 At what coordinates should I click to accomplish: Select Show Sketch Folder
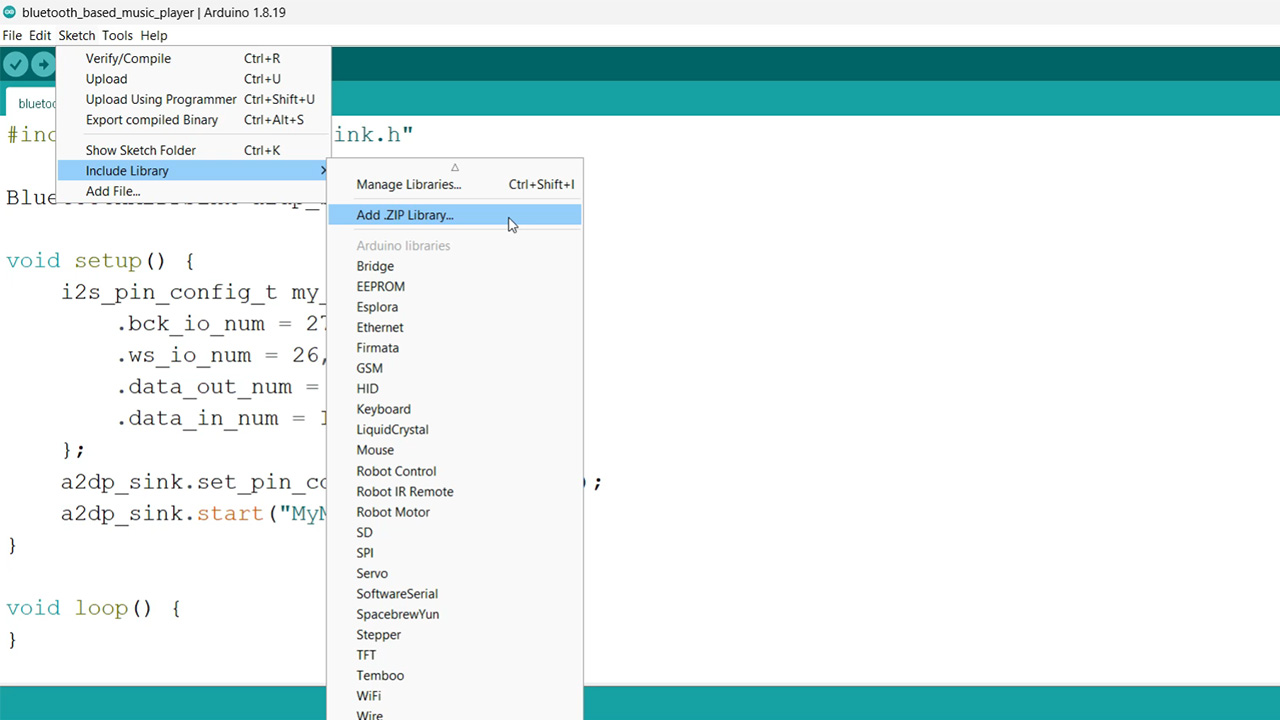tap(193, 150)
